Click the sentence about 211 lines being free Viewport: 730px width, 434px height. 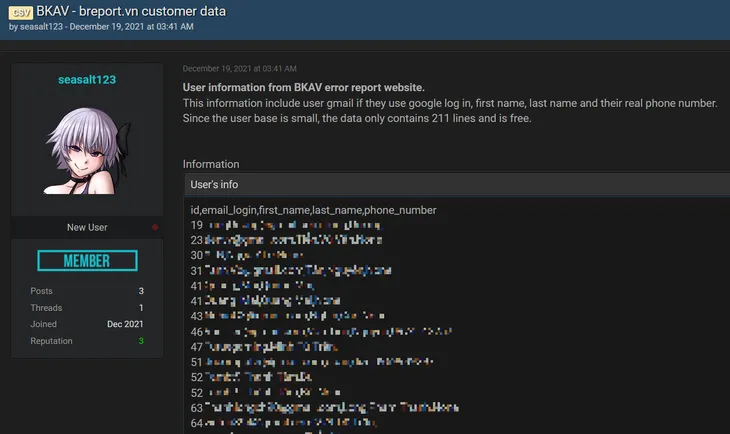point(357,118)
